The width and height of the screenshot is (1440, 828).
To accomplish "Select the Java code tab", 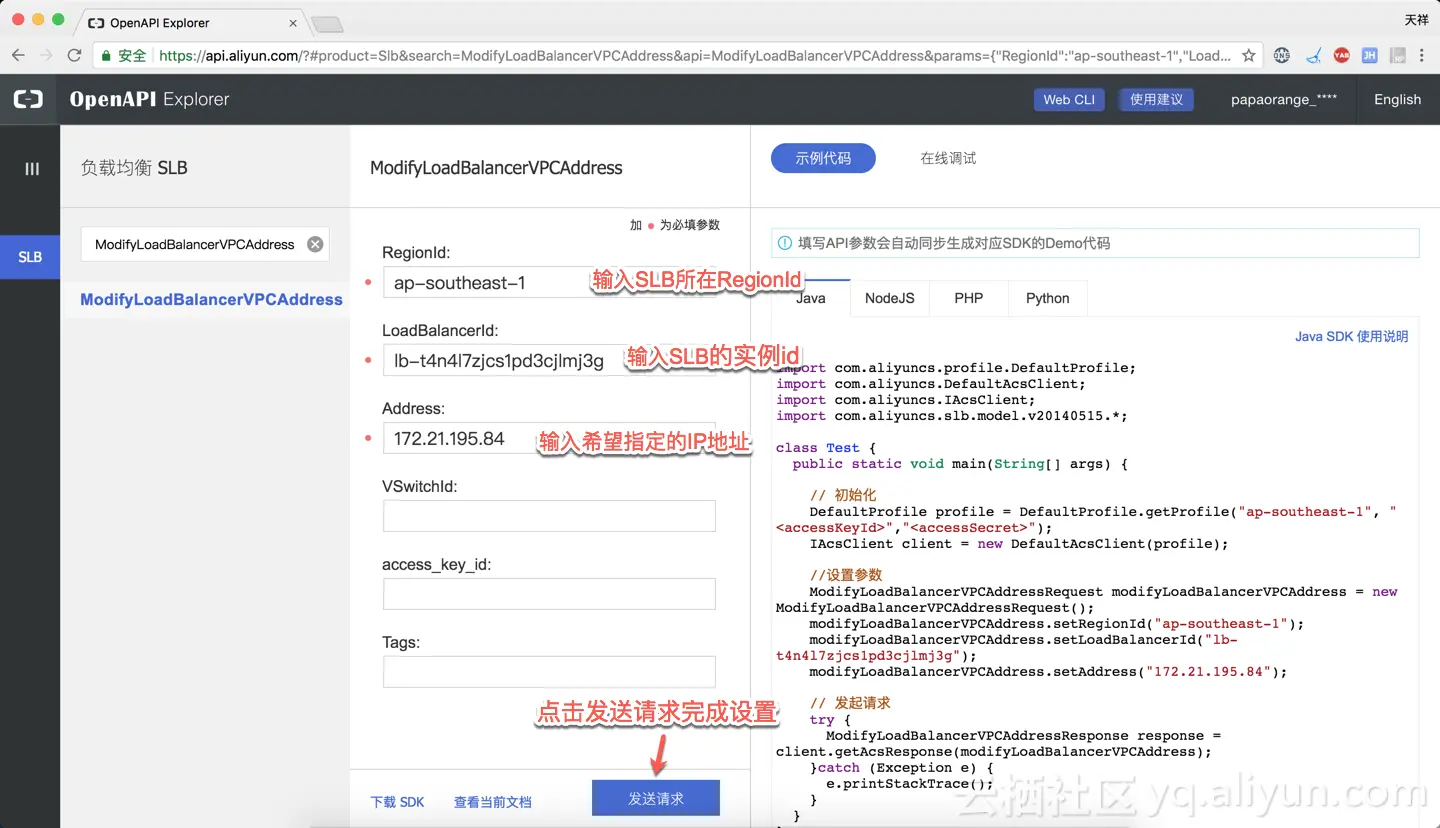I will pos(810,298).
